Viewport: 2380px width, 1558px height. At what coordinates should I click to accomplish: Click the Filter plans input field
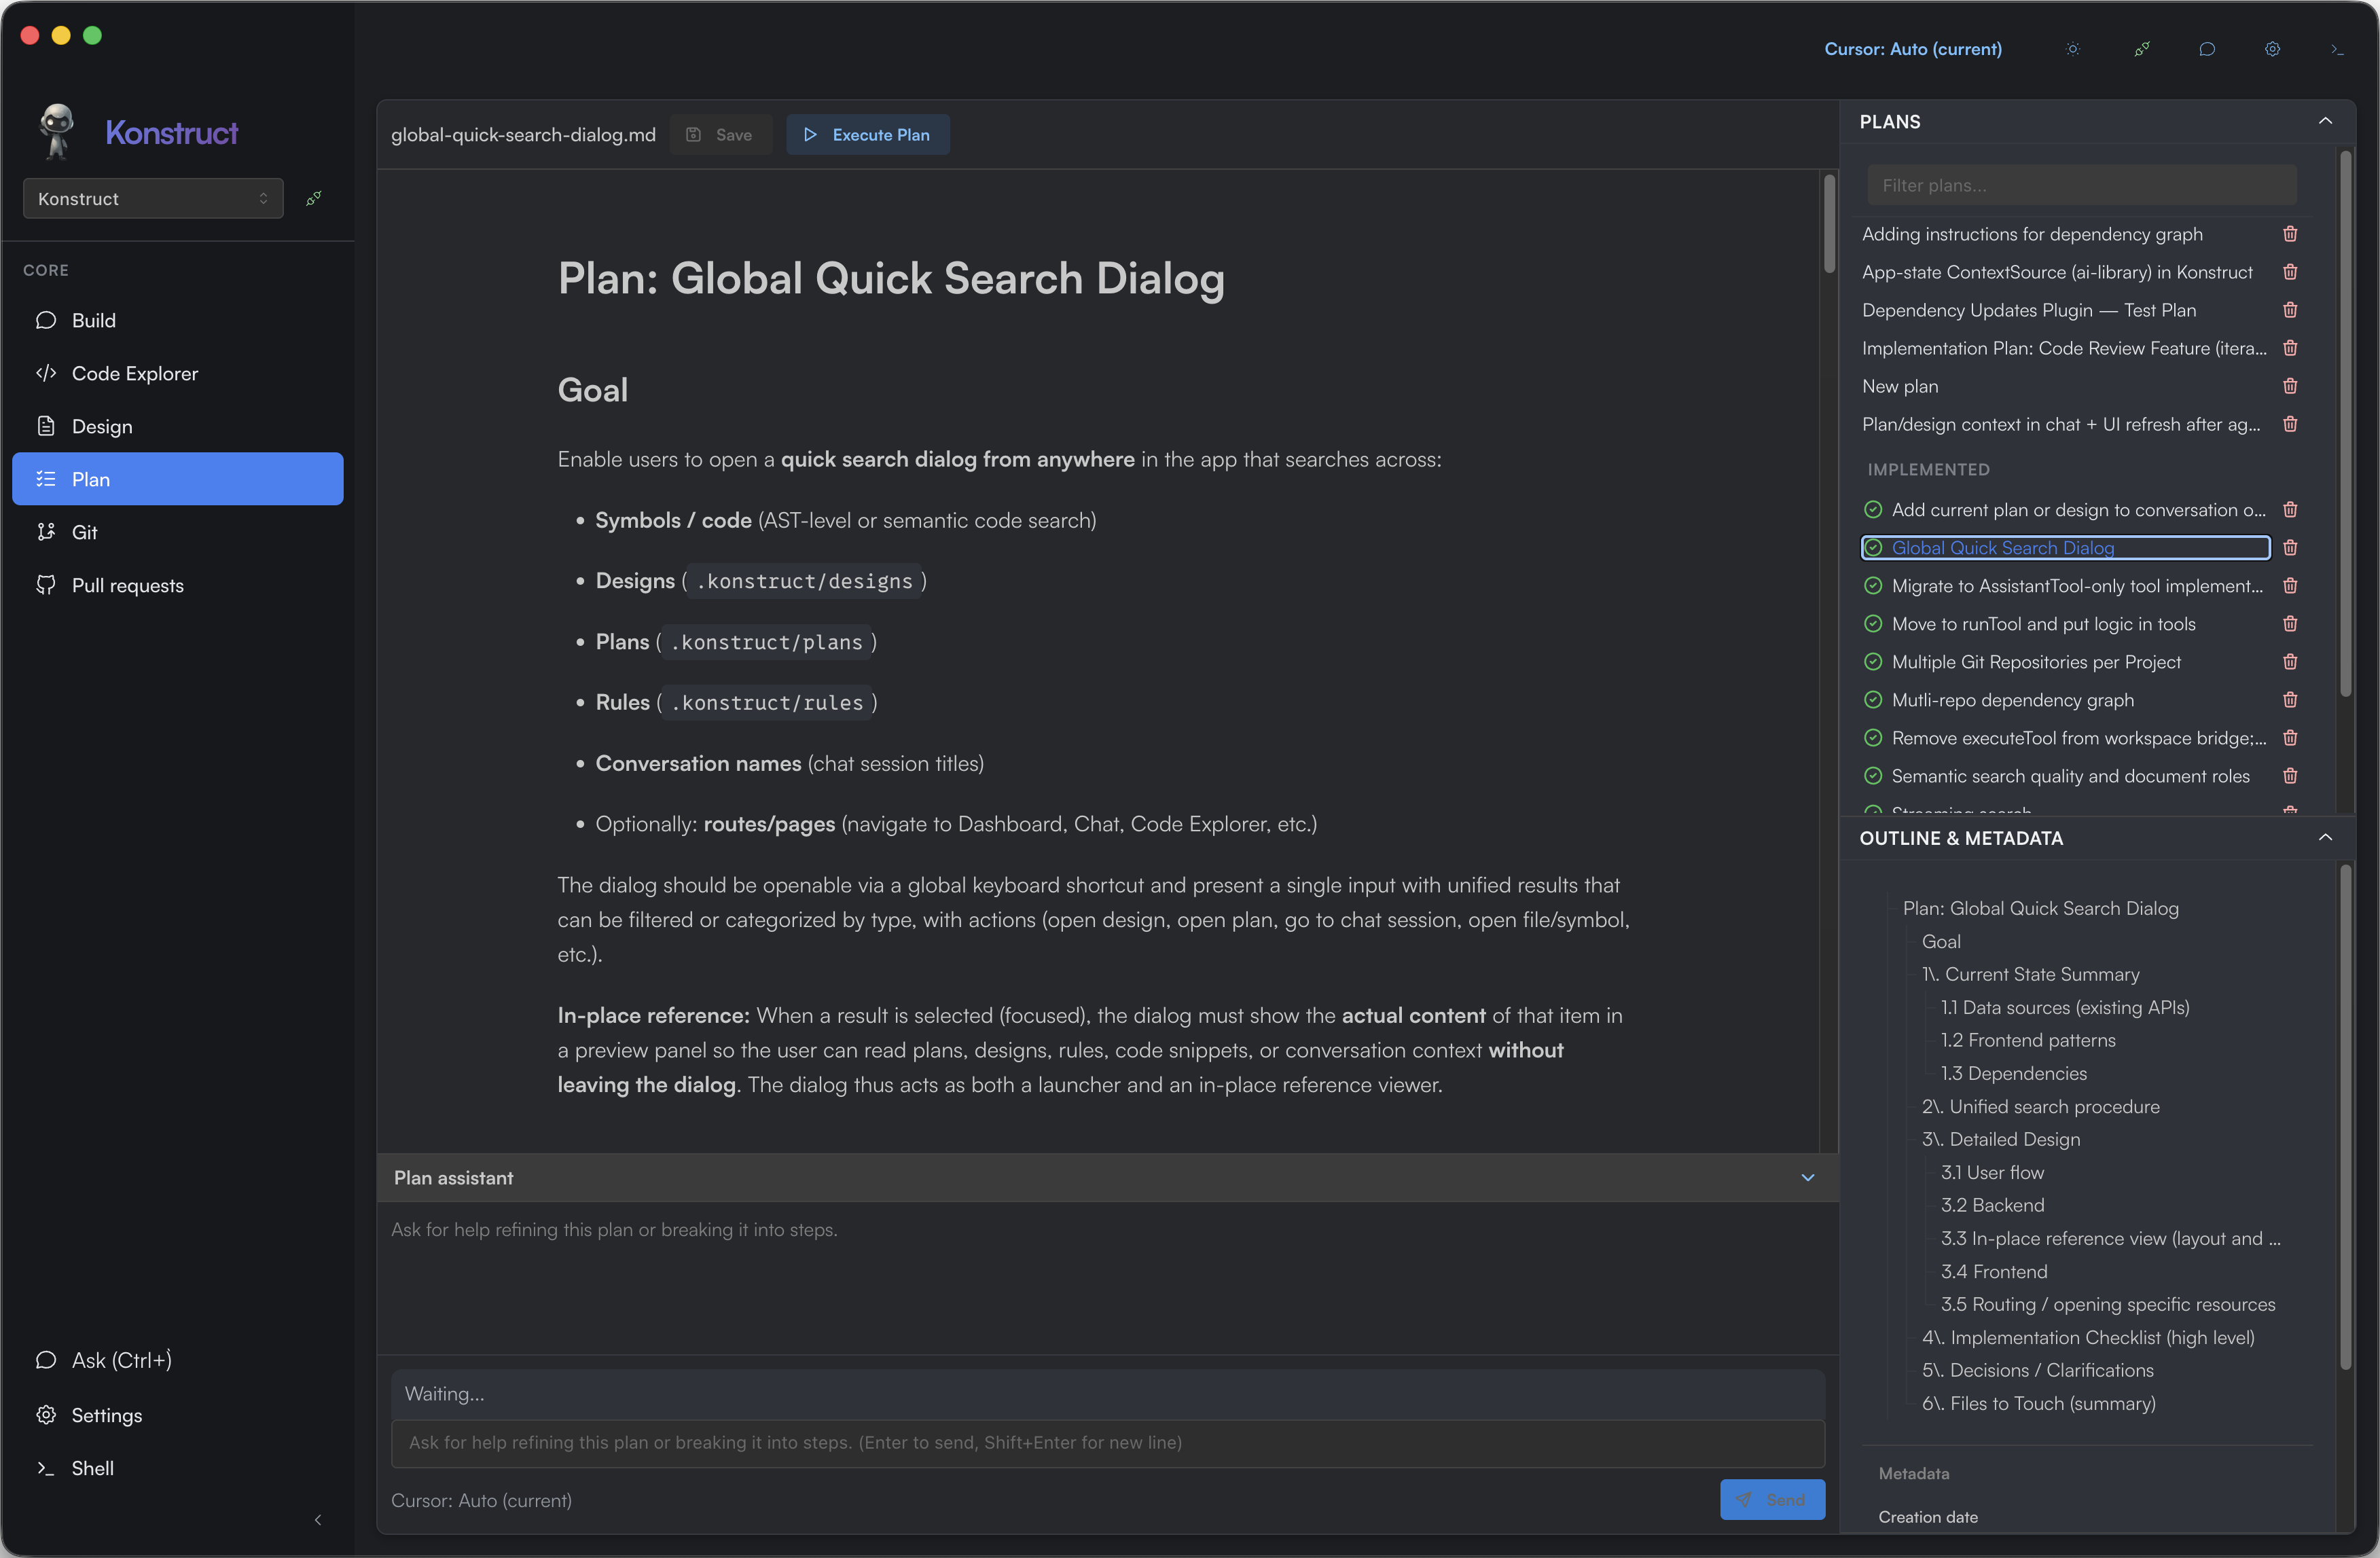point(2081,185)
